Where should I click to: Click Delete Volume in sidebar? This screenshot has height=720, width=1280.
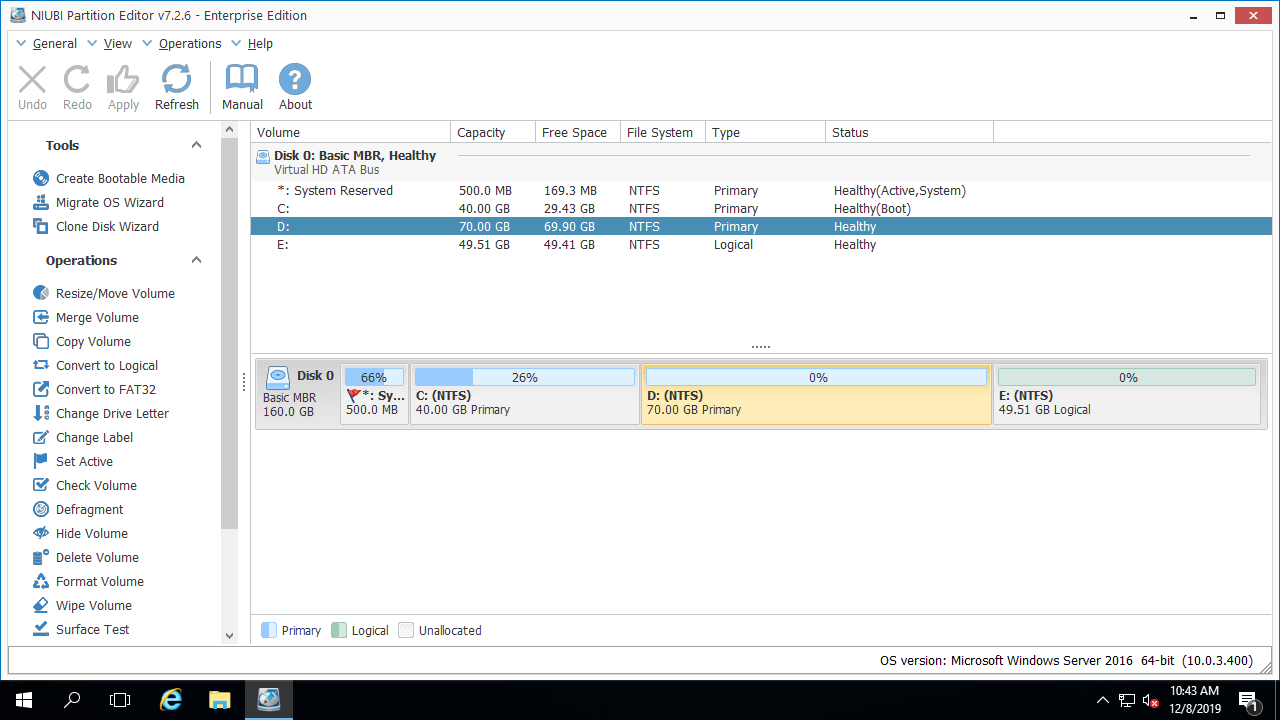pyautogui.click(x=97, y=557)
